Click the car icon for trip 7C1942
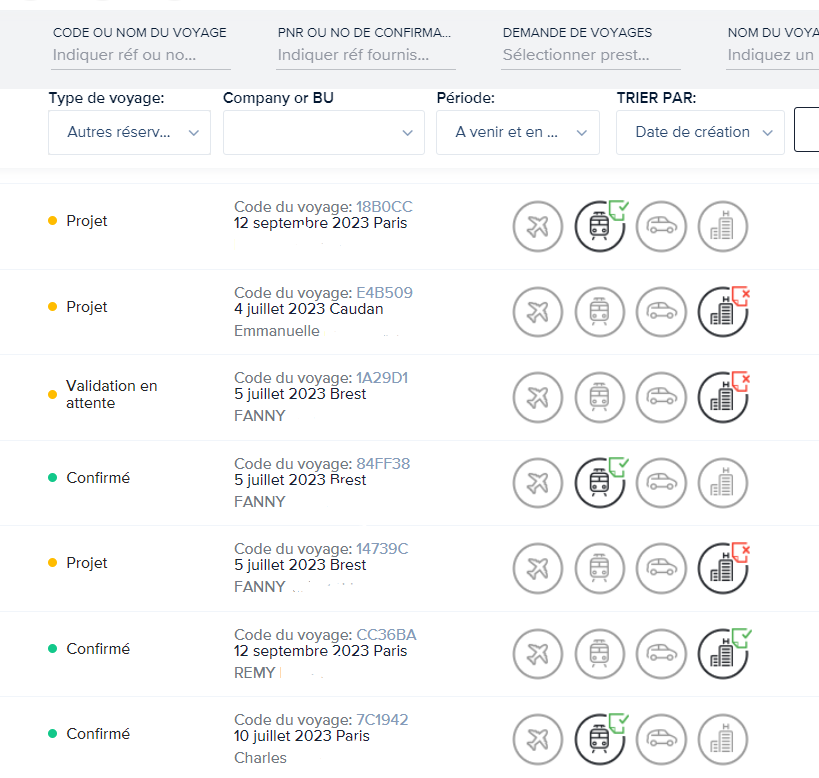819x778 pixels. [661, 740]
